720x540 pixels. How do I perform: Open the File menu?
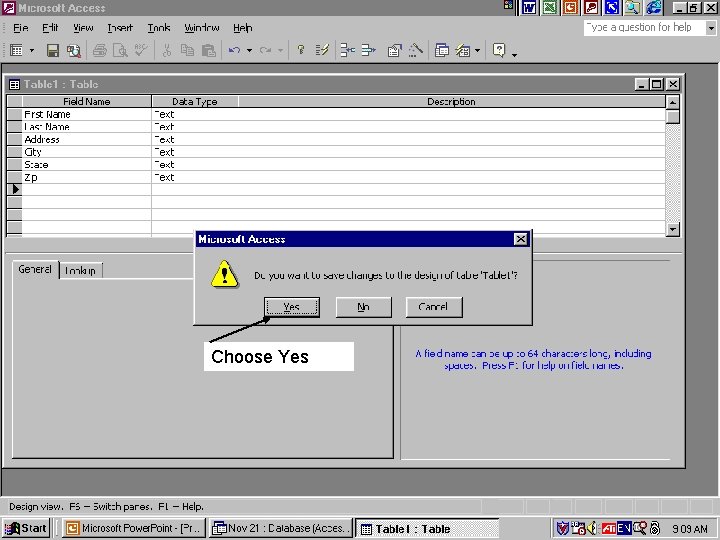click(x=21, y=28)
